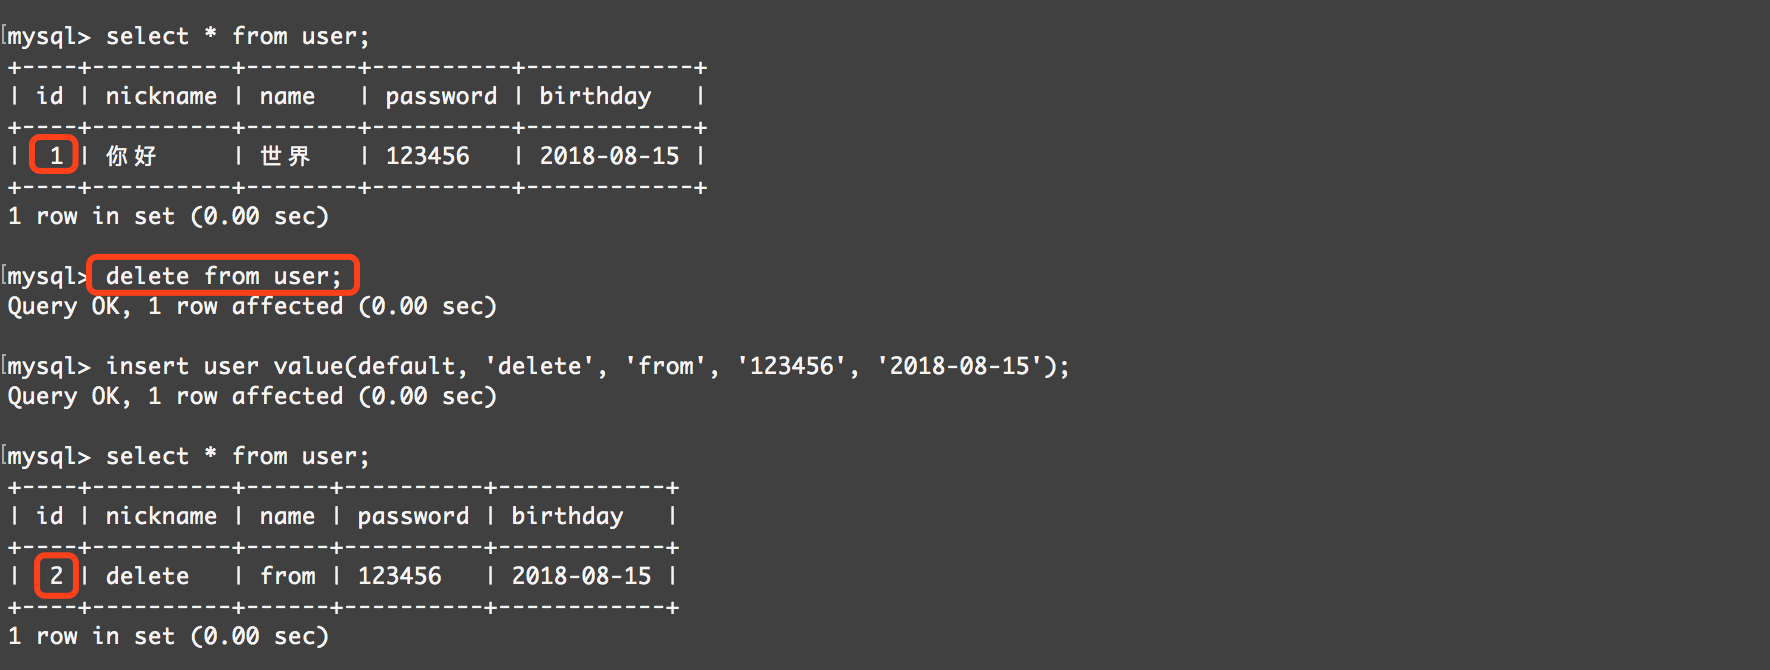Click "Query OK" message below insert command
Screen dimensions: 1770x670
(x=68, y=396)
